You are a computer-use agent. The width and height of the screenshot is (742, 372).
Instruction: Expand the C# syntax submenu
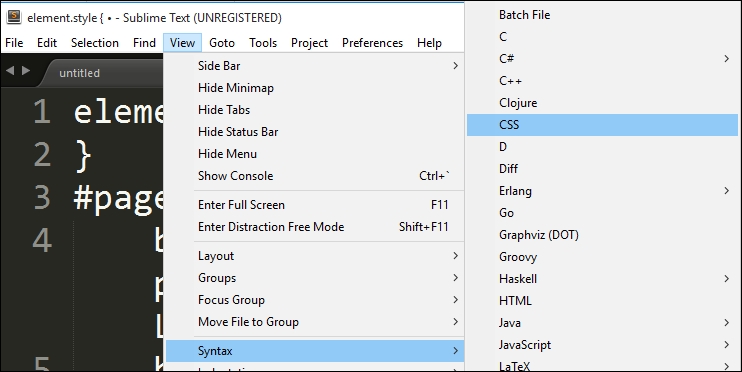(602, 59)
